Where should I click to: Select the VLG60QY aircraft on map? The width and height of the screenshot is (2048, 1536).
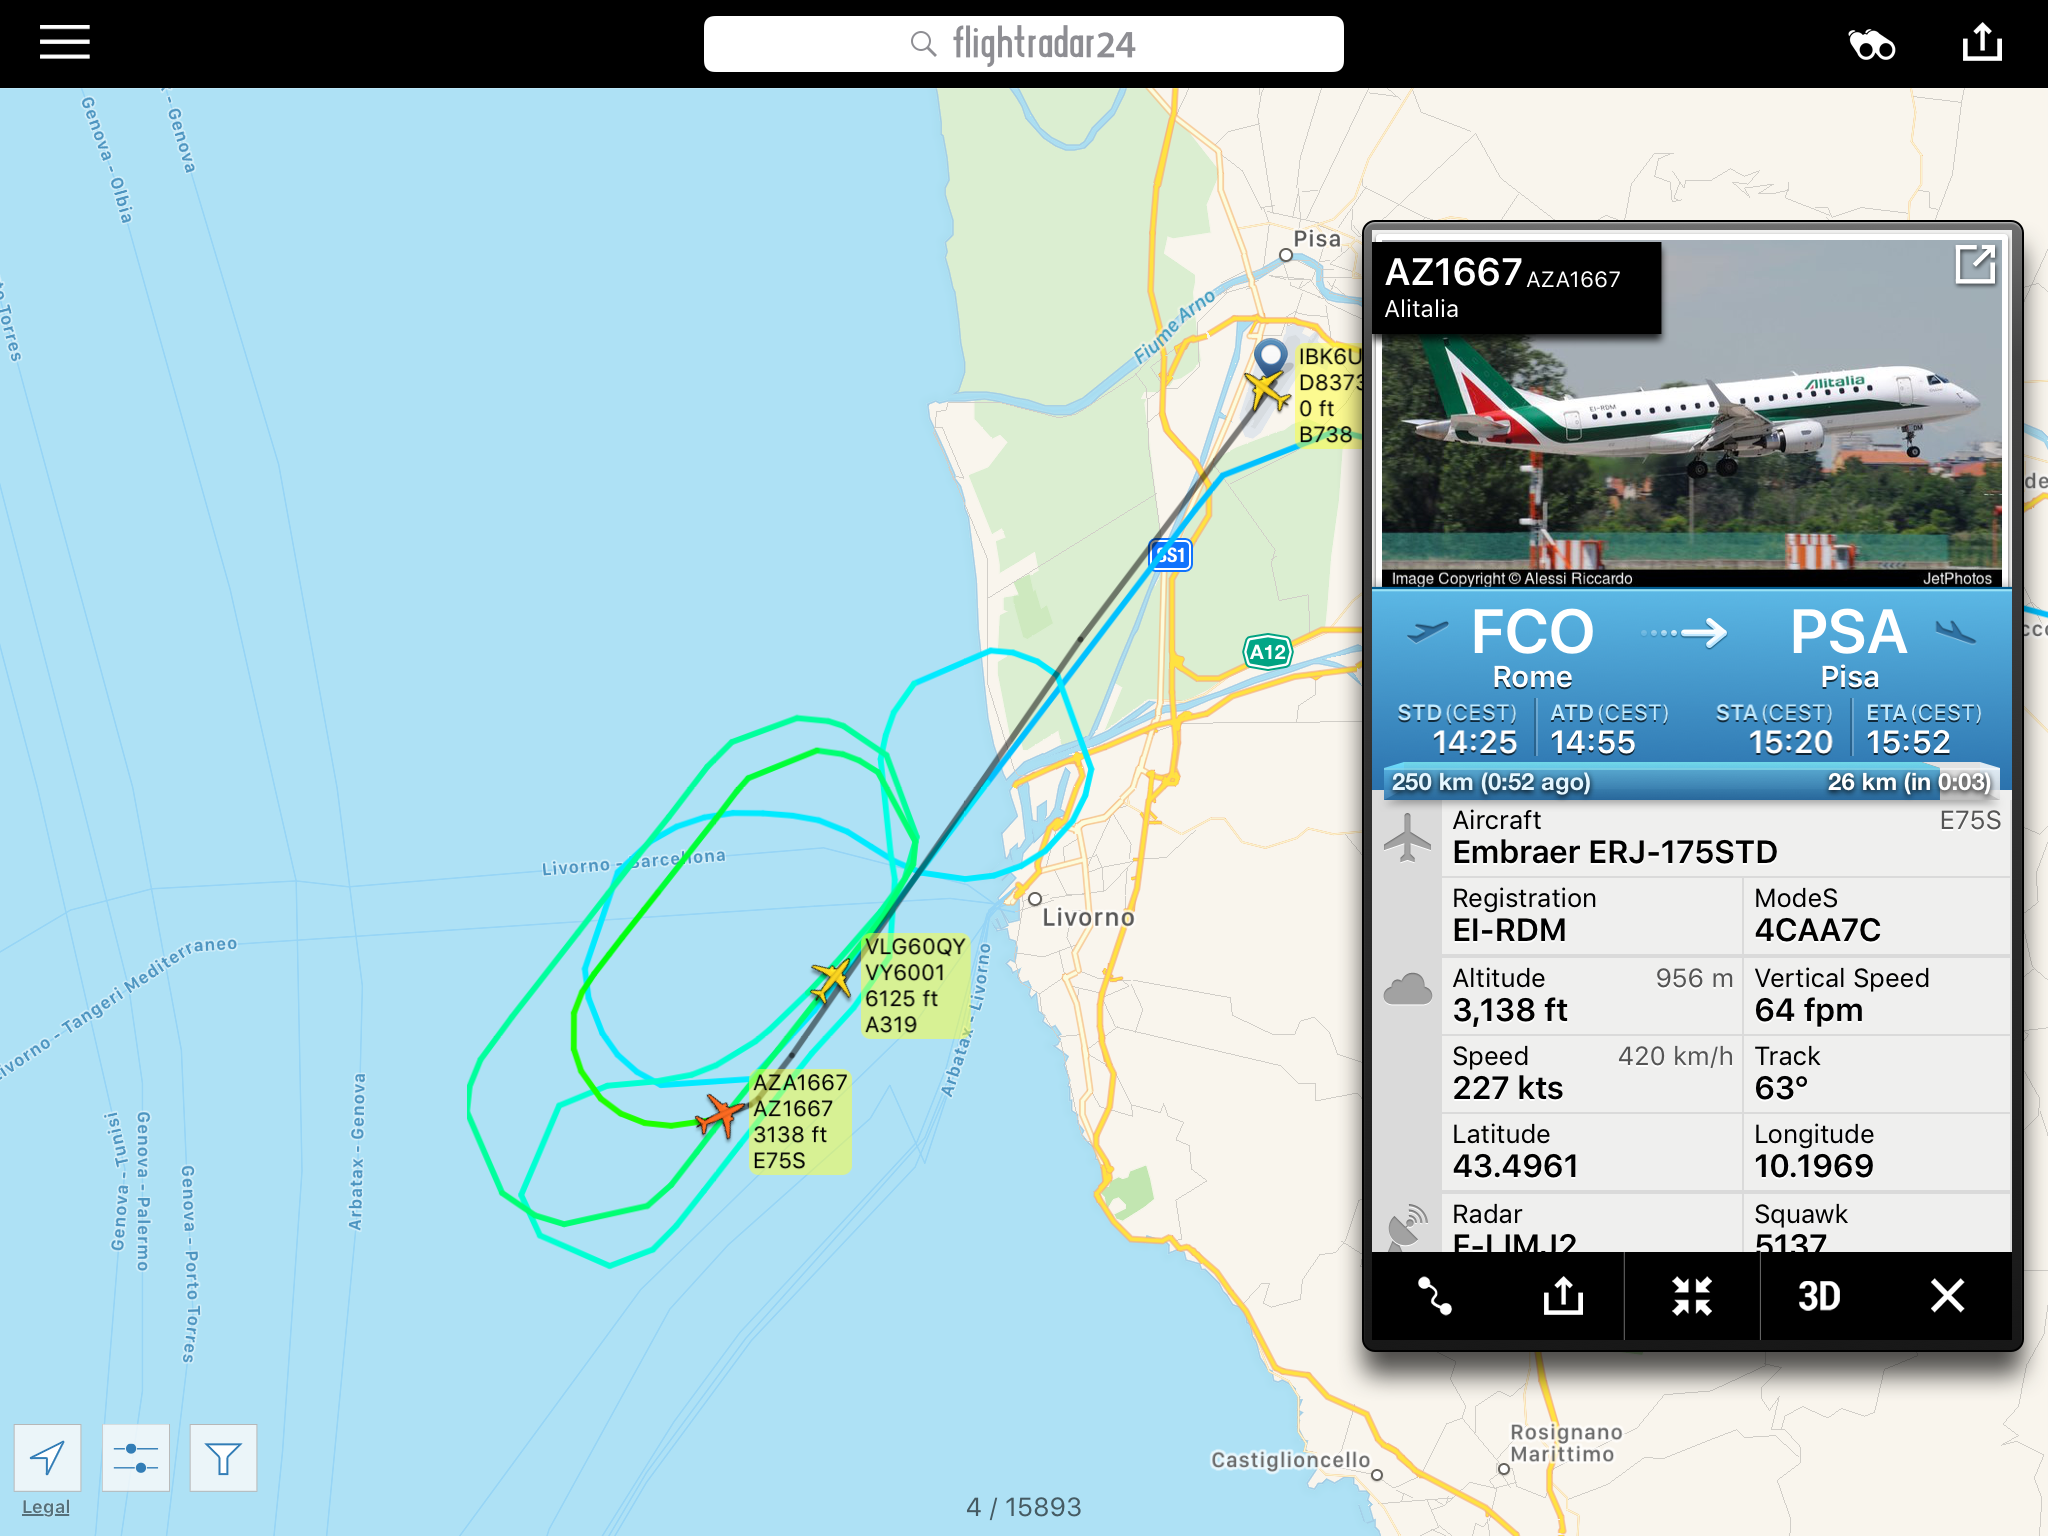coord(831,980)
